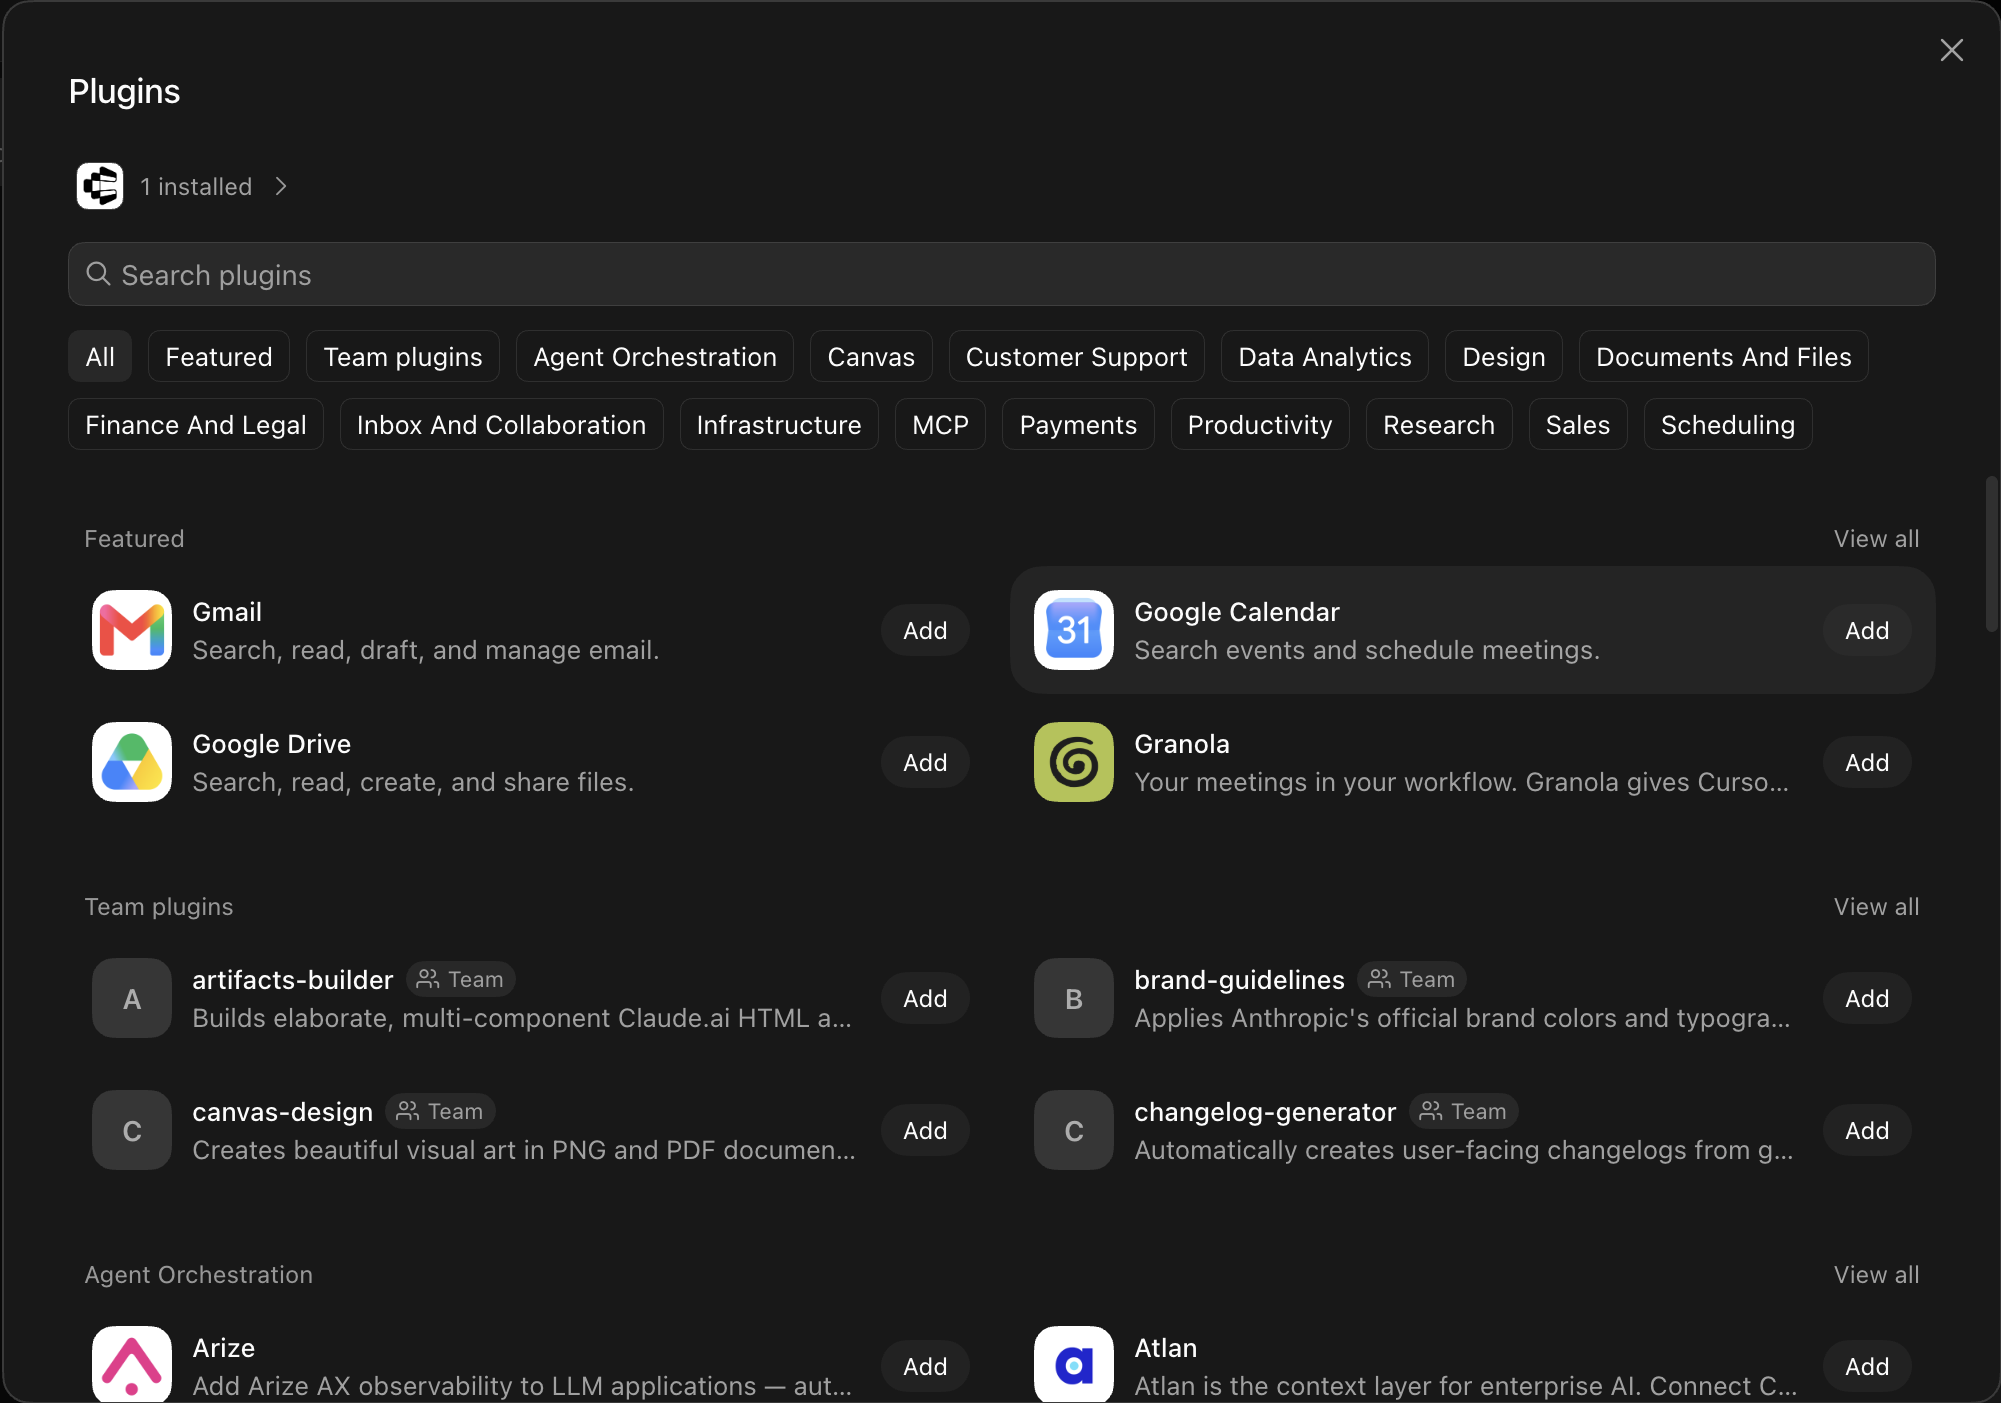The width and height of the screenshot is (2001, 1403).
Task: Close the Plugins dialog
Action: point(1951,50)
